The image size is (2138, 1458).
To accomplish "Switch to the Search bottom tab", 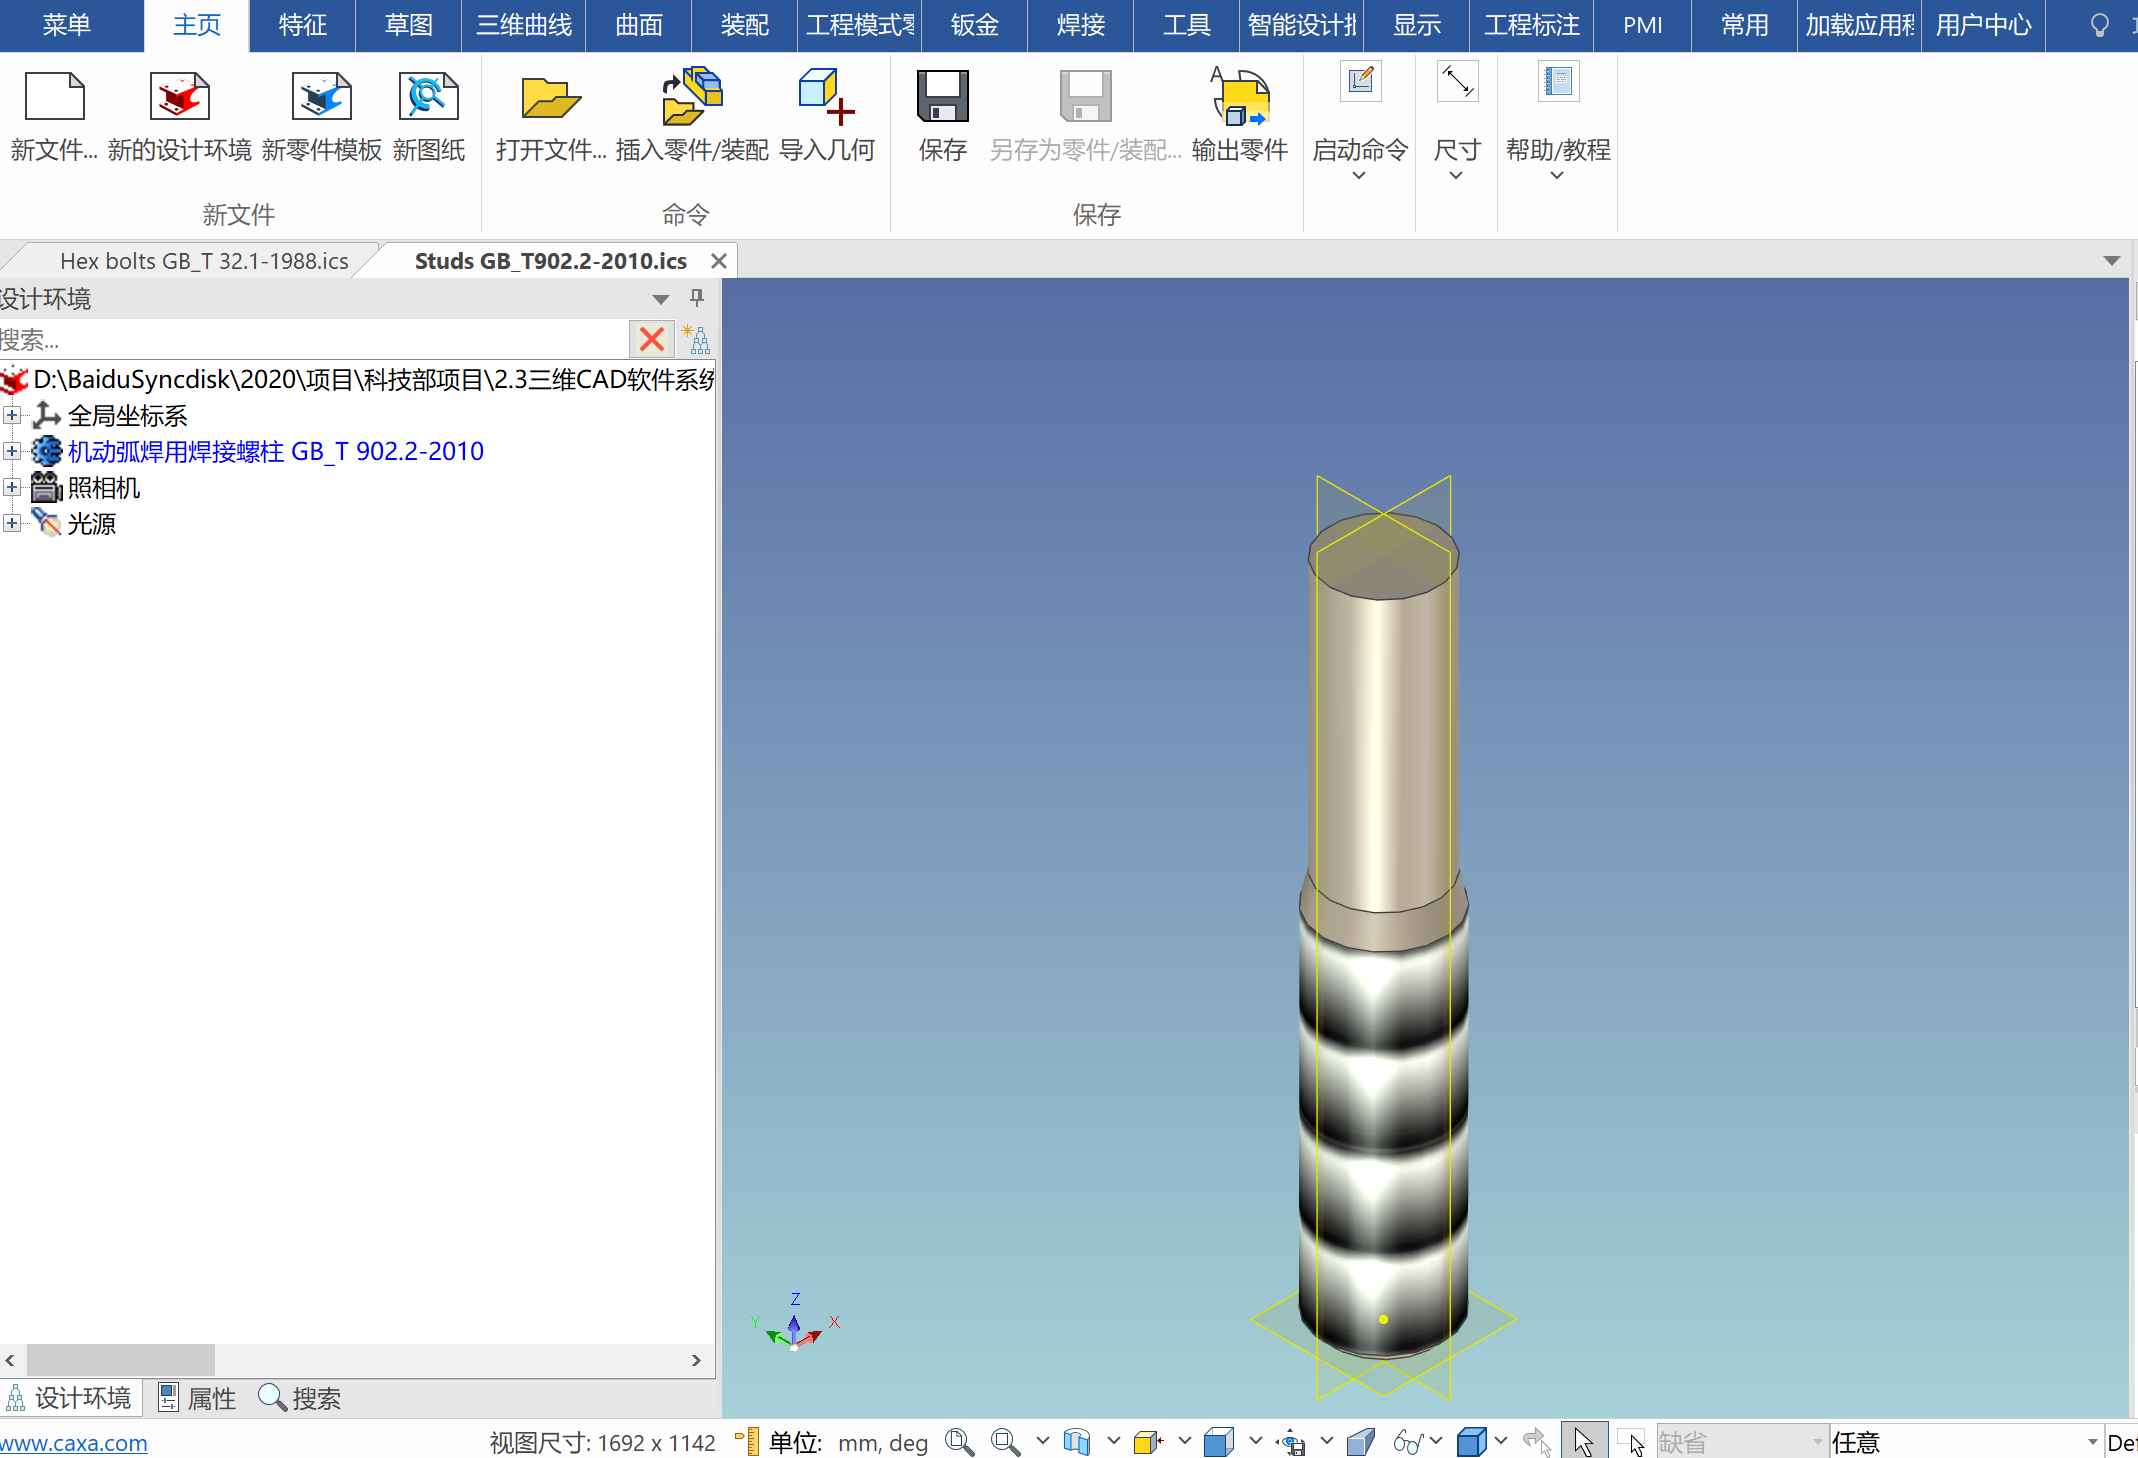I will click(x=300, y=1398).
